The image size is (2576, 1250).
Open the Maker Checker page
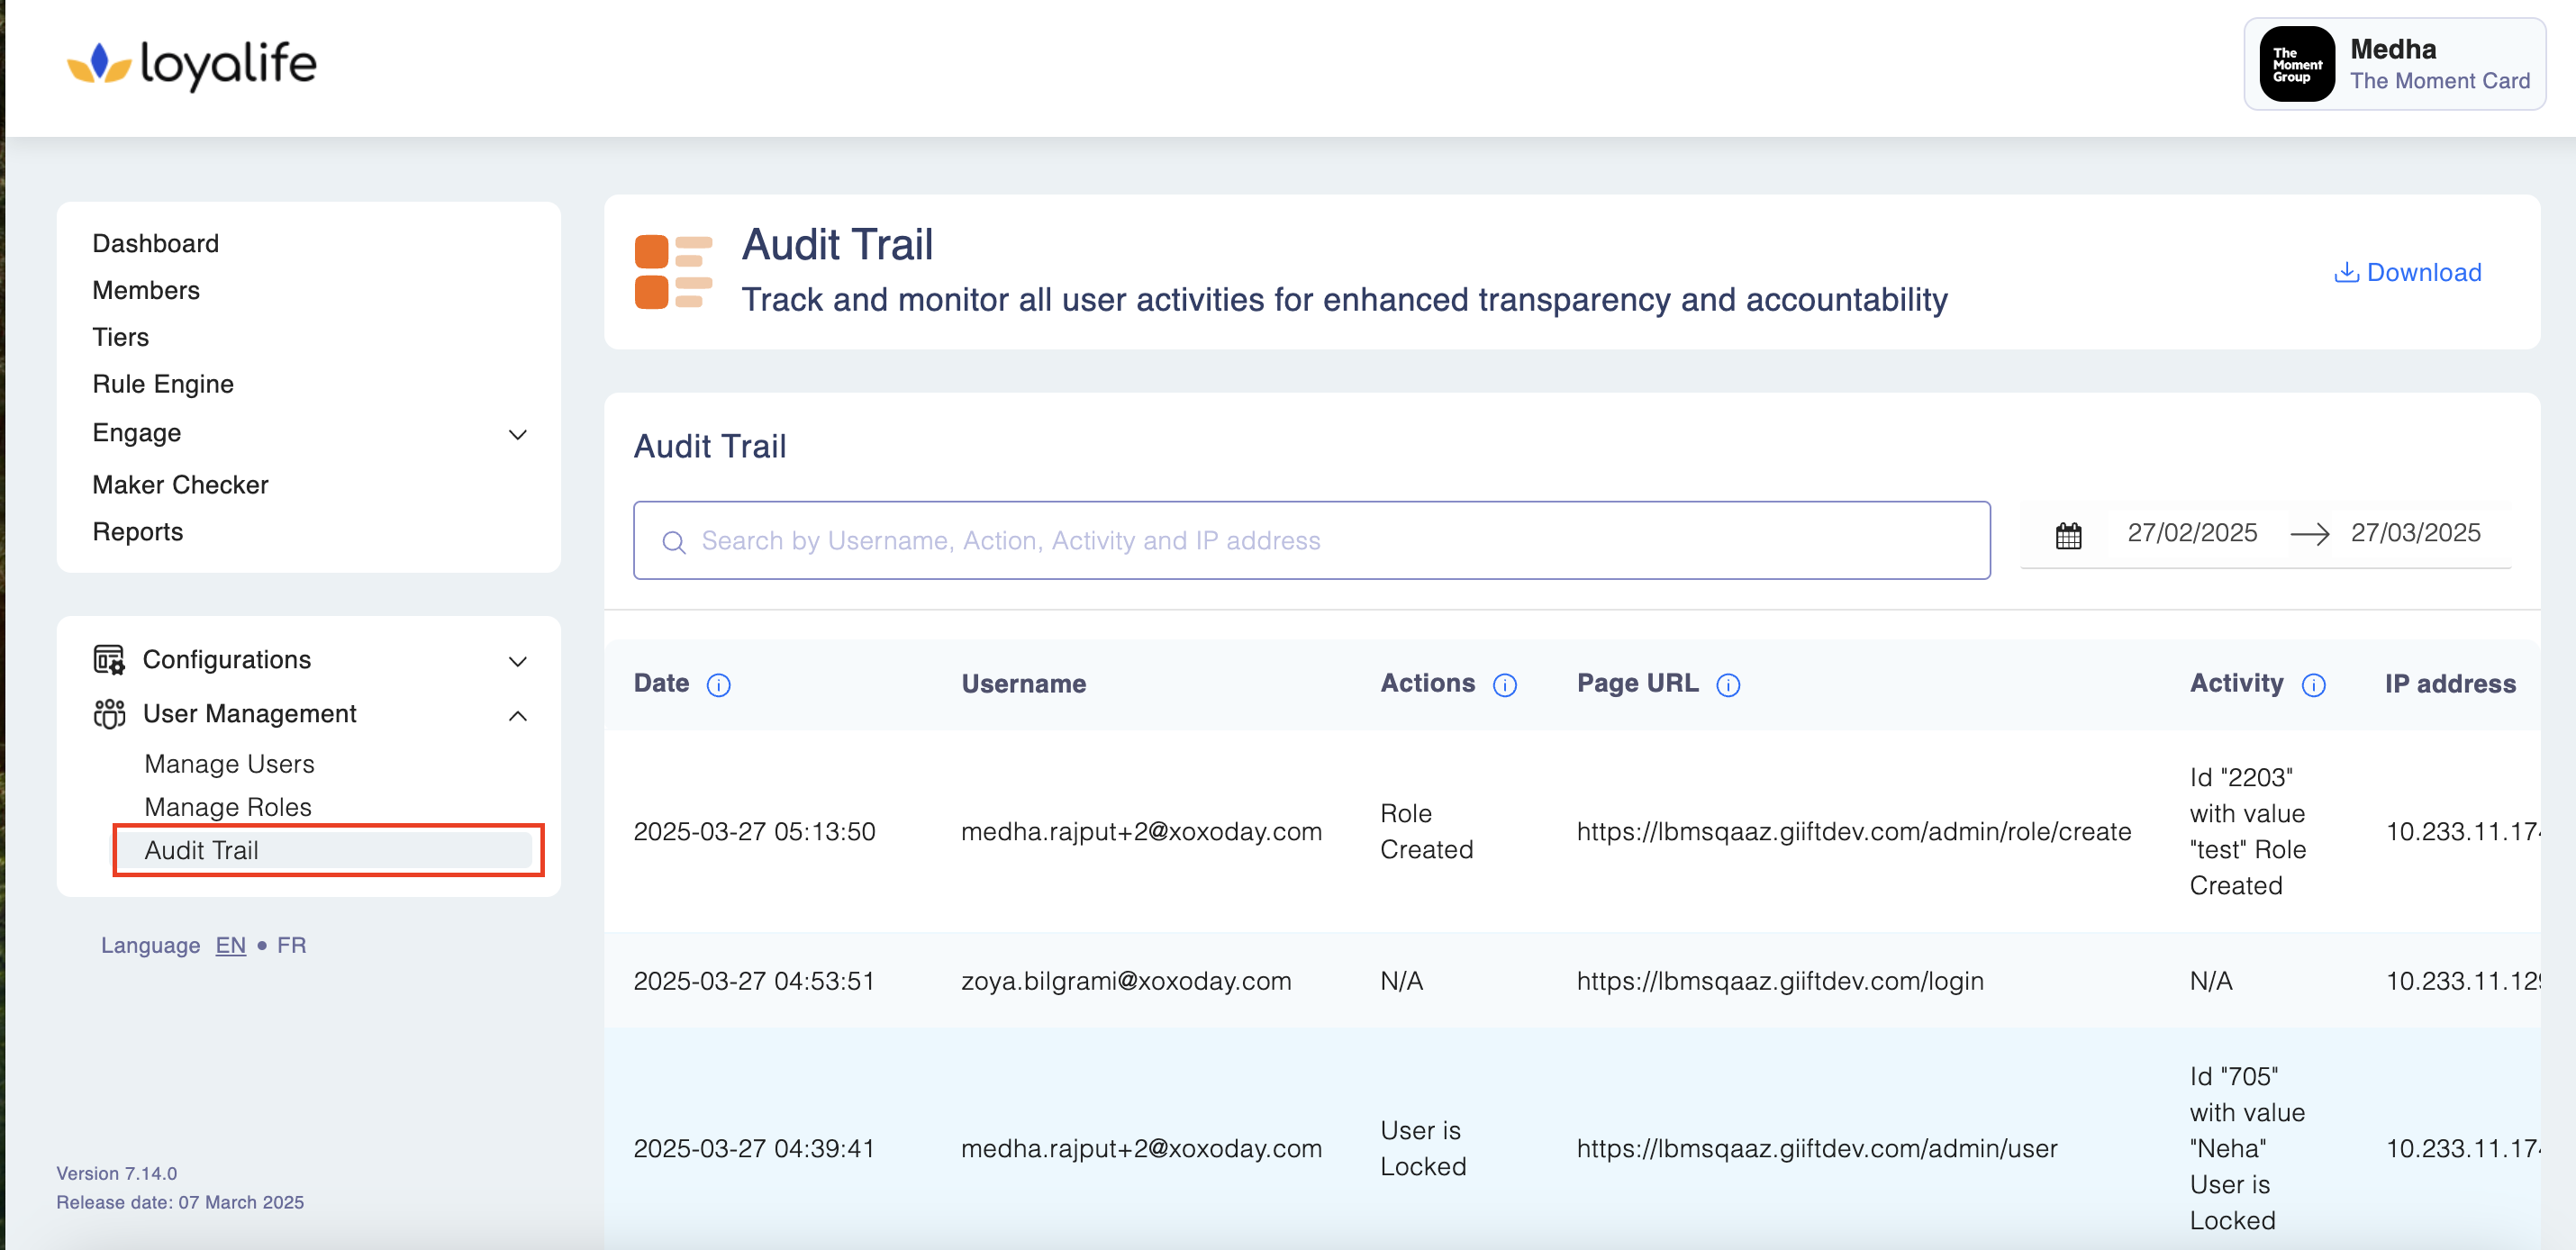point(180,484)
